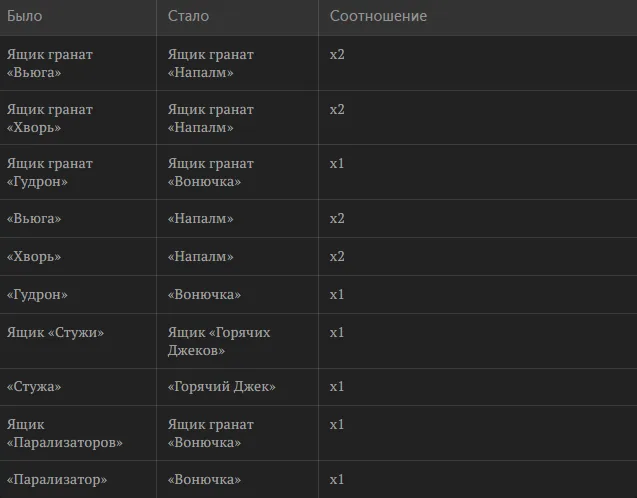The width and height of the screenshot is (637, 498).
Task: Click the standalone "«Вьюга»" cell
Action: click(34, 219)
